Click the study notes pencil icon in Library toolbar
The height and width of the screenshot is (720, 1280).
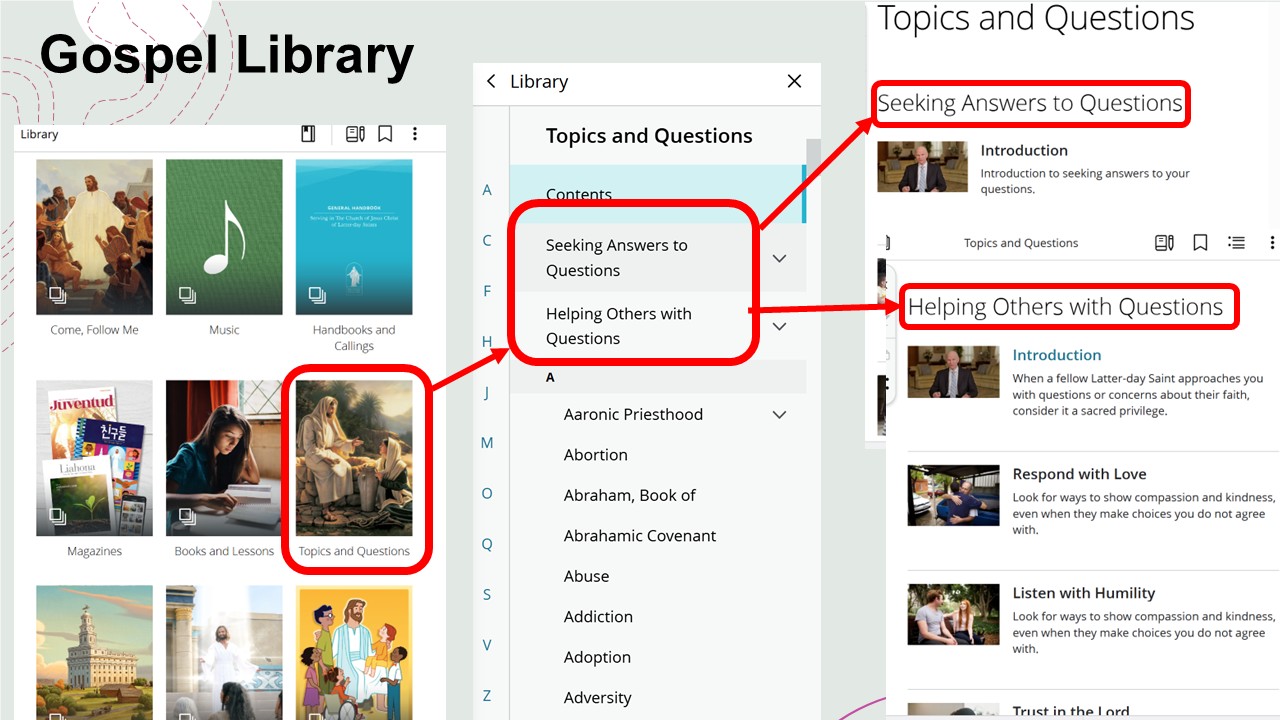tap(355, 134)
